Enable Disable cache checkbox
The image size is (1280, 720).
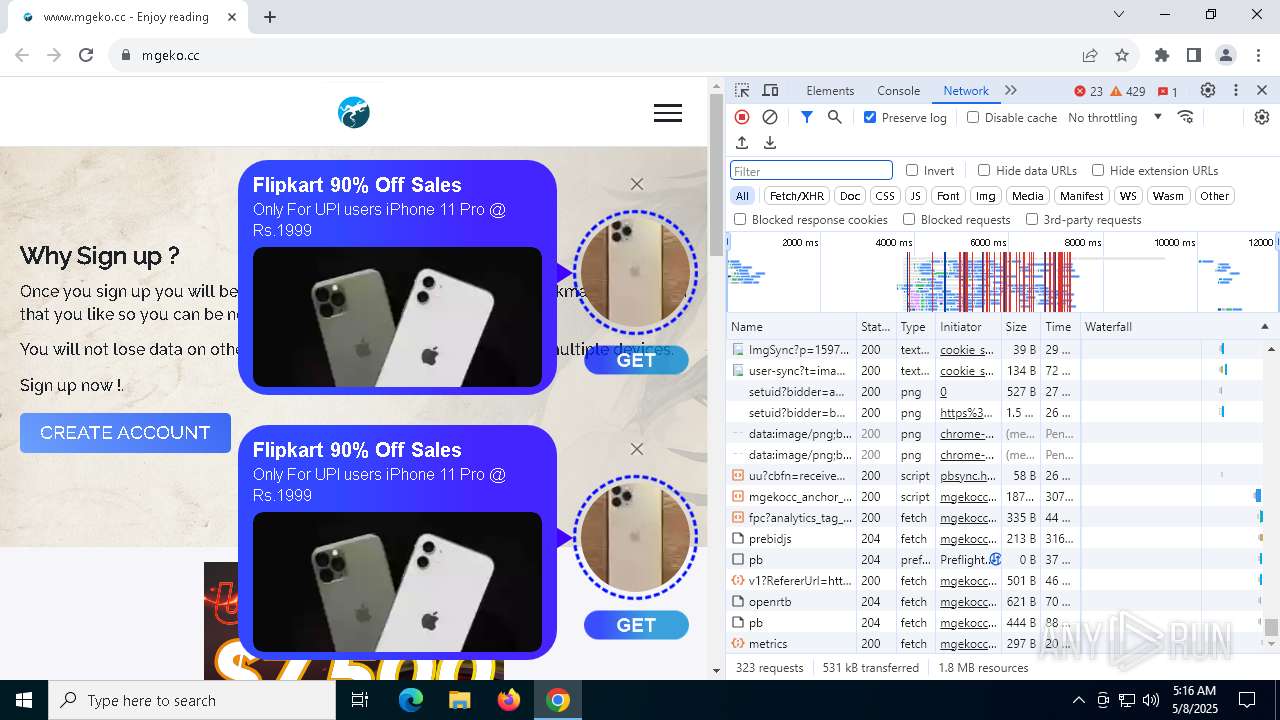(x=973, y=117)
